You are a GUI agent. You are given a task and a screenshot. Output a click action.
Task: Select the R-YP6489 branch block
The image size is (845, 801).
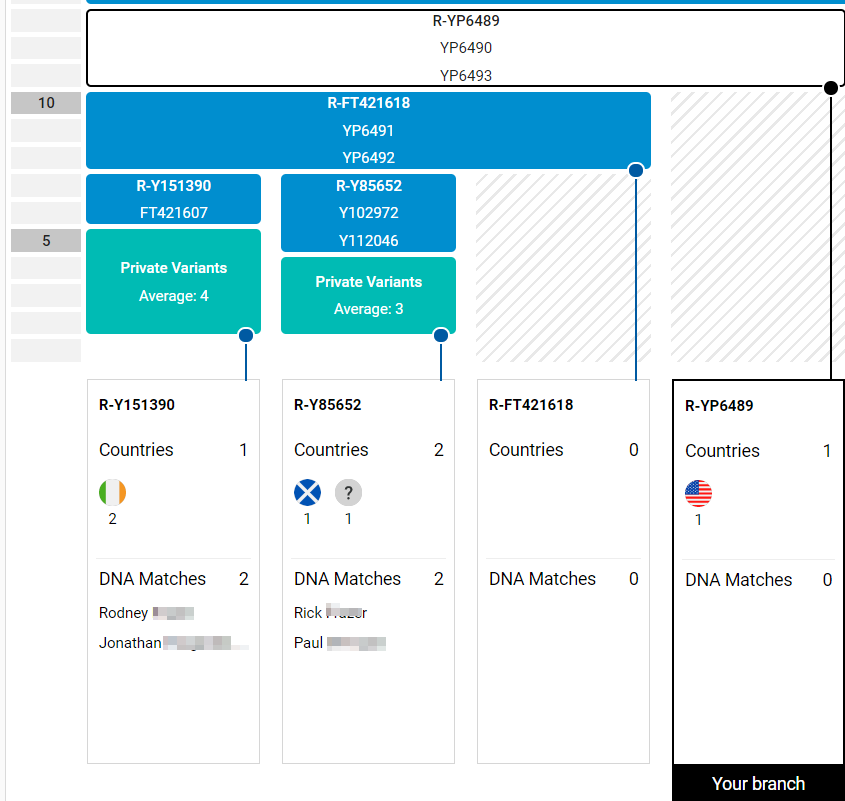(x=465, y=48)
